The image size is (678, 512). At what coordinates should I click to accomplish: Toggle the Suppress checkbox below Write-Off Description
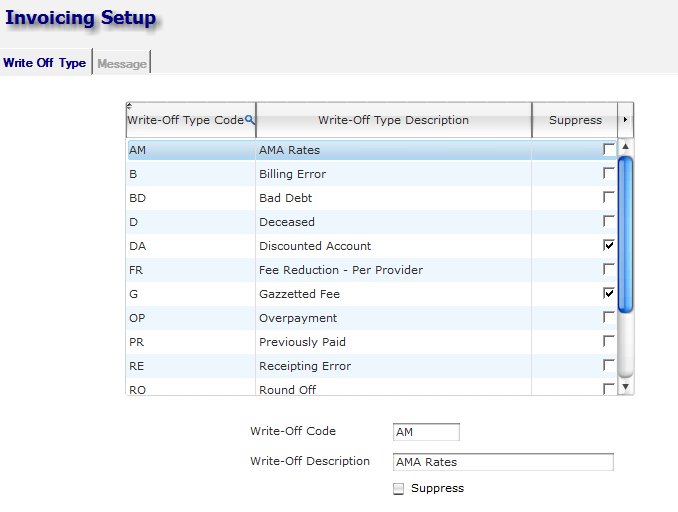coord(398,489)
